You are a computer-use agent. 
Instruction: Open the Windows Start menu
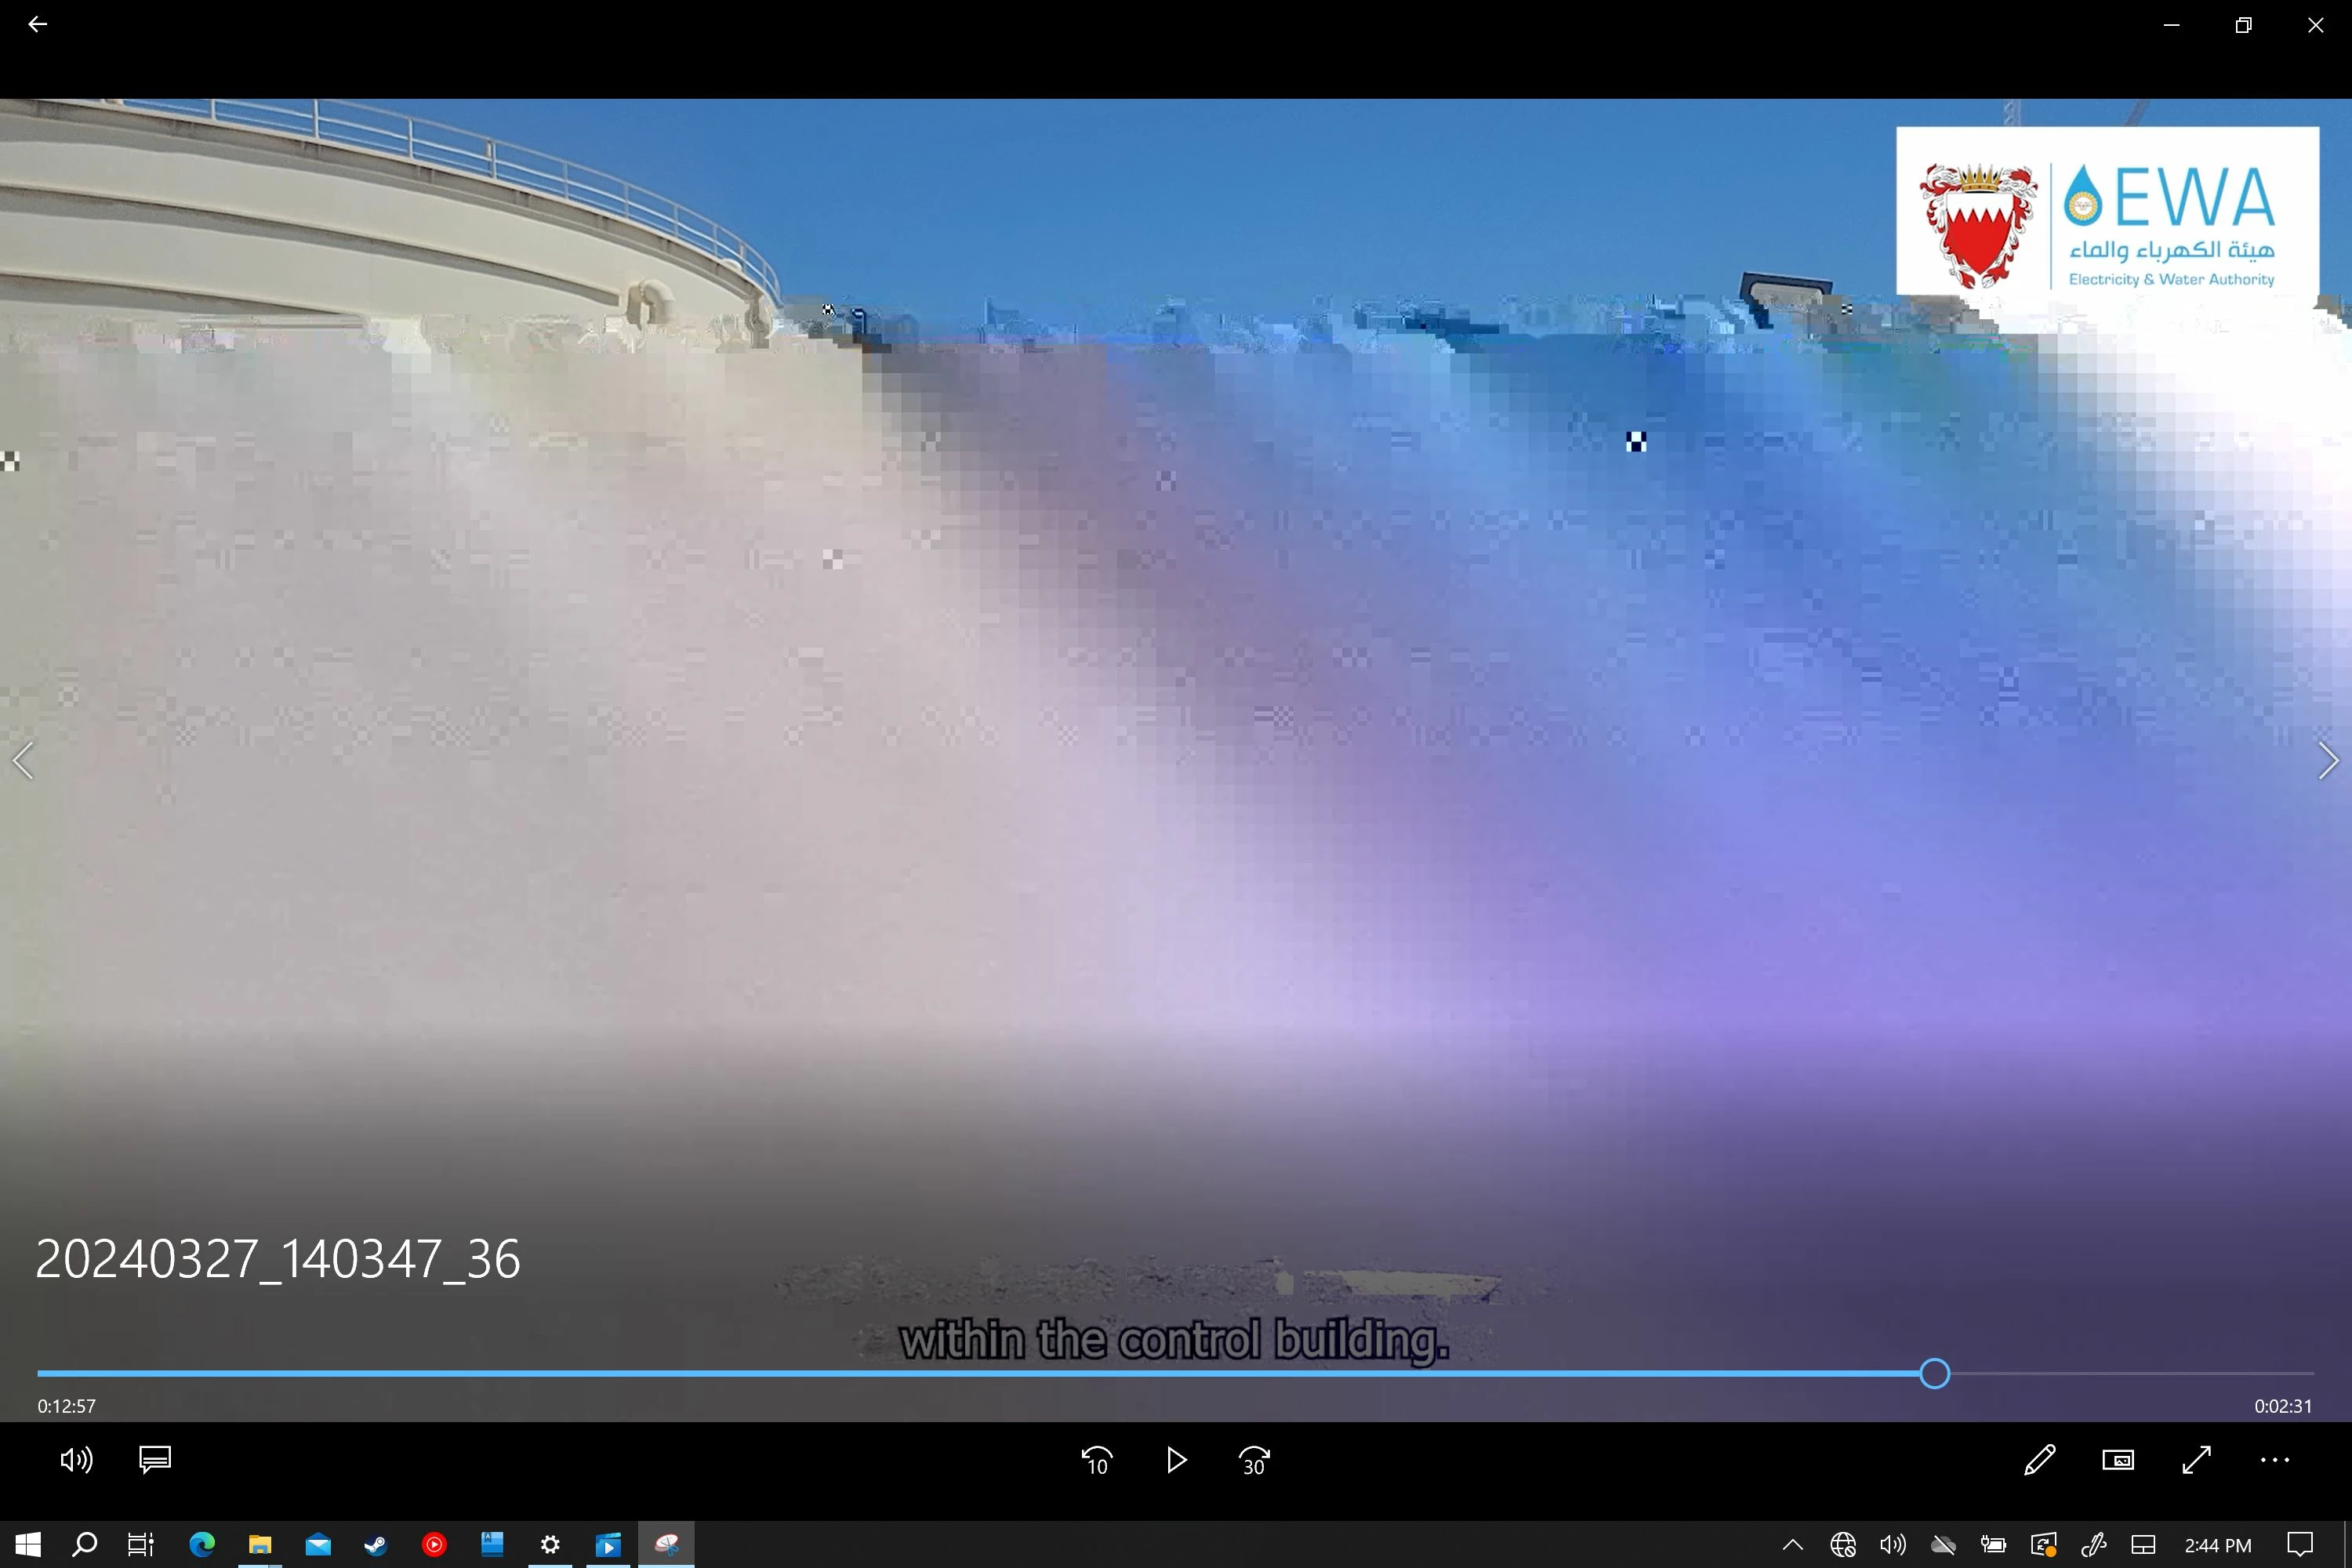tap(28, 1545)
